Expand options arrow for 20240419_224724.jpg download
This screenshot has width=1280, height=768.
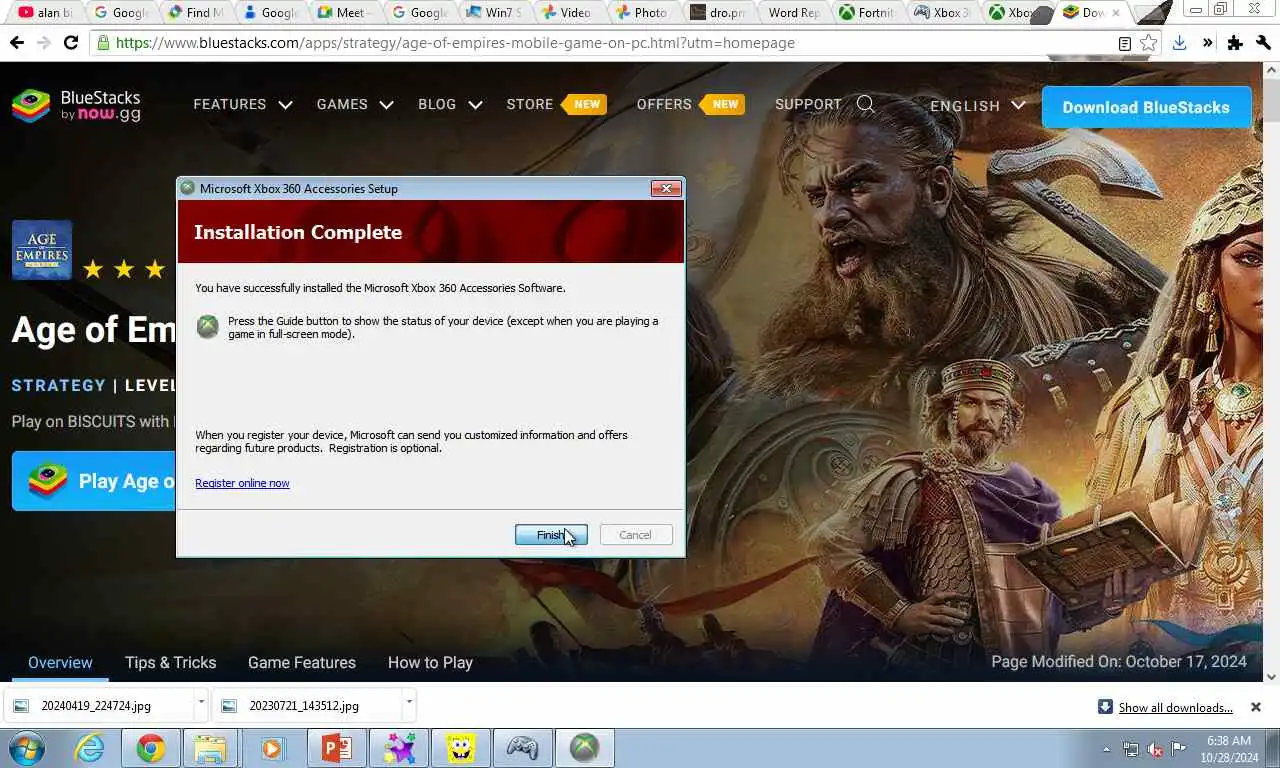coord(201,703)
